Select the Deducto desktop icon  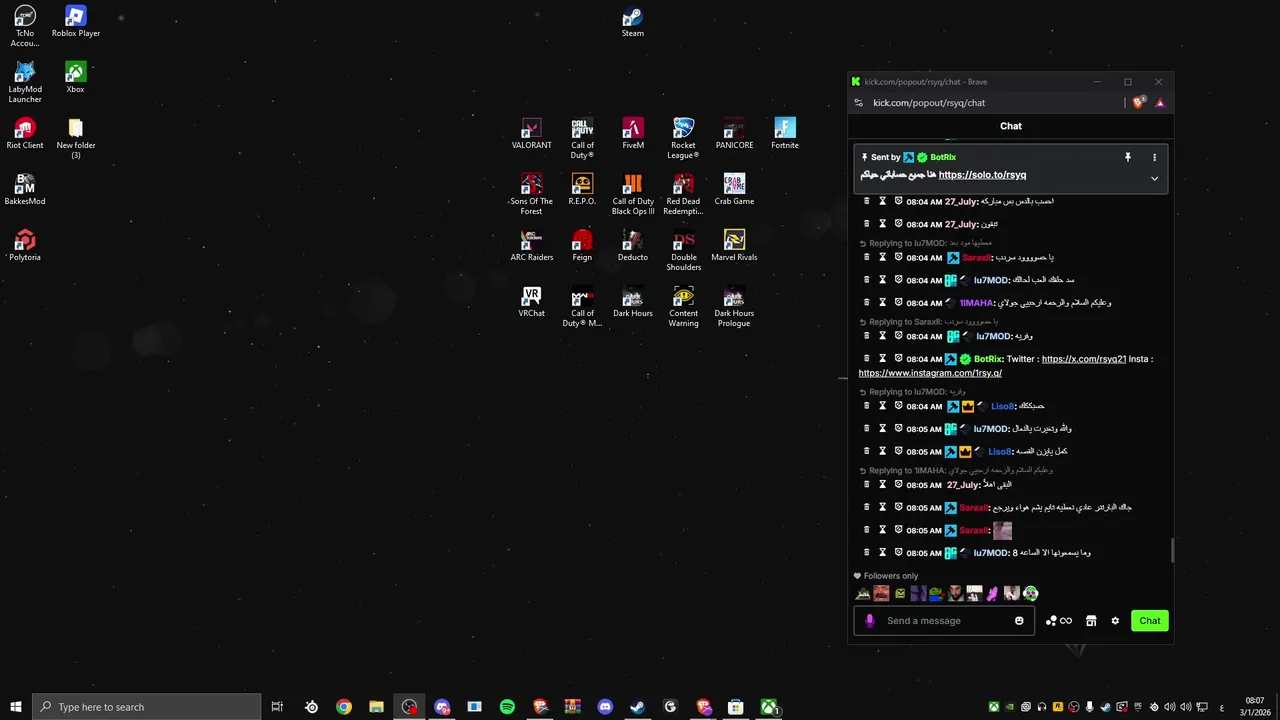point(633,246)
